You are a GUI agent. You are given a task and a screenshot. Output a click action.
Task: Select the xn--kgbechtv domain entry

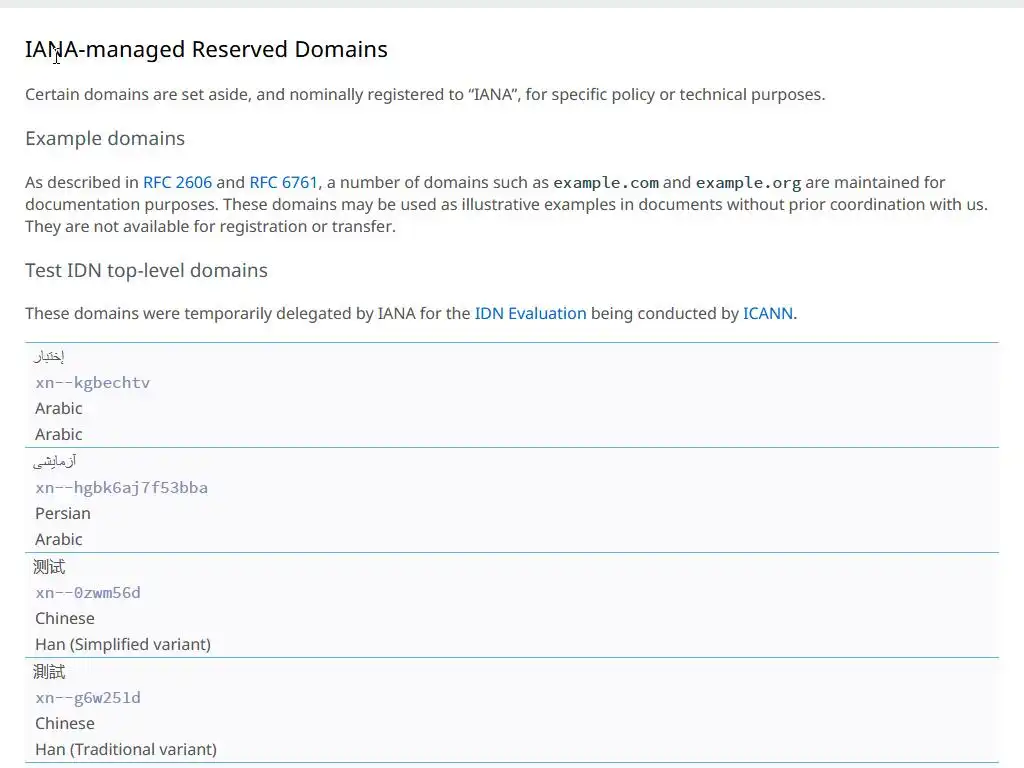(x=93, y=382)
